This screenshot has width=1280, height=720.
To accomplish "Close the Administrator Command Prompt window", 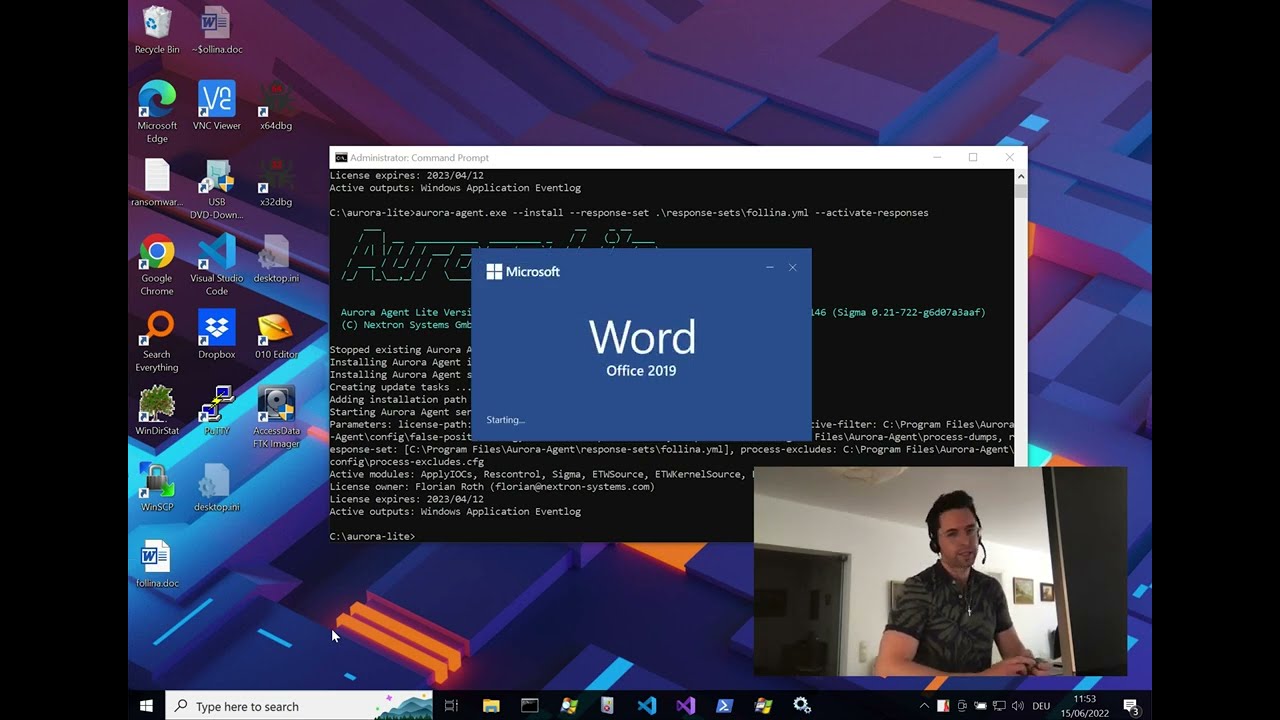I will [x=1009, y=157].
